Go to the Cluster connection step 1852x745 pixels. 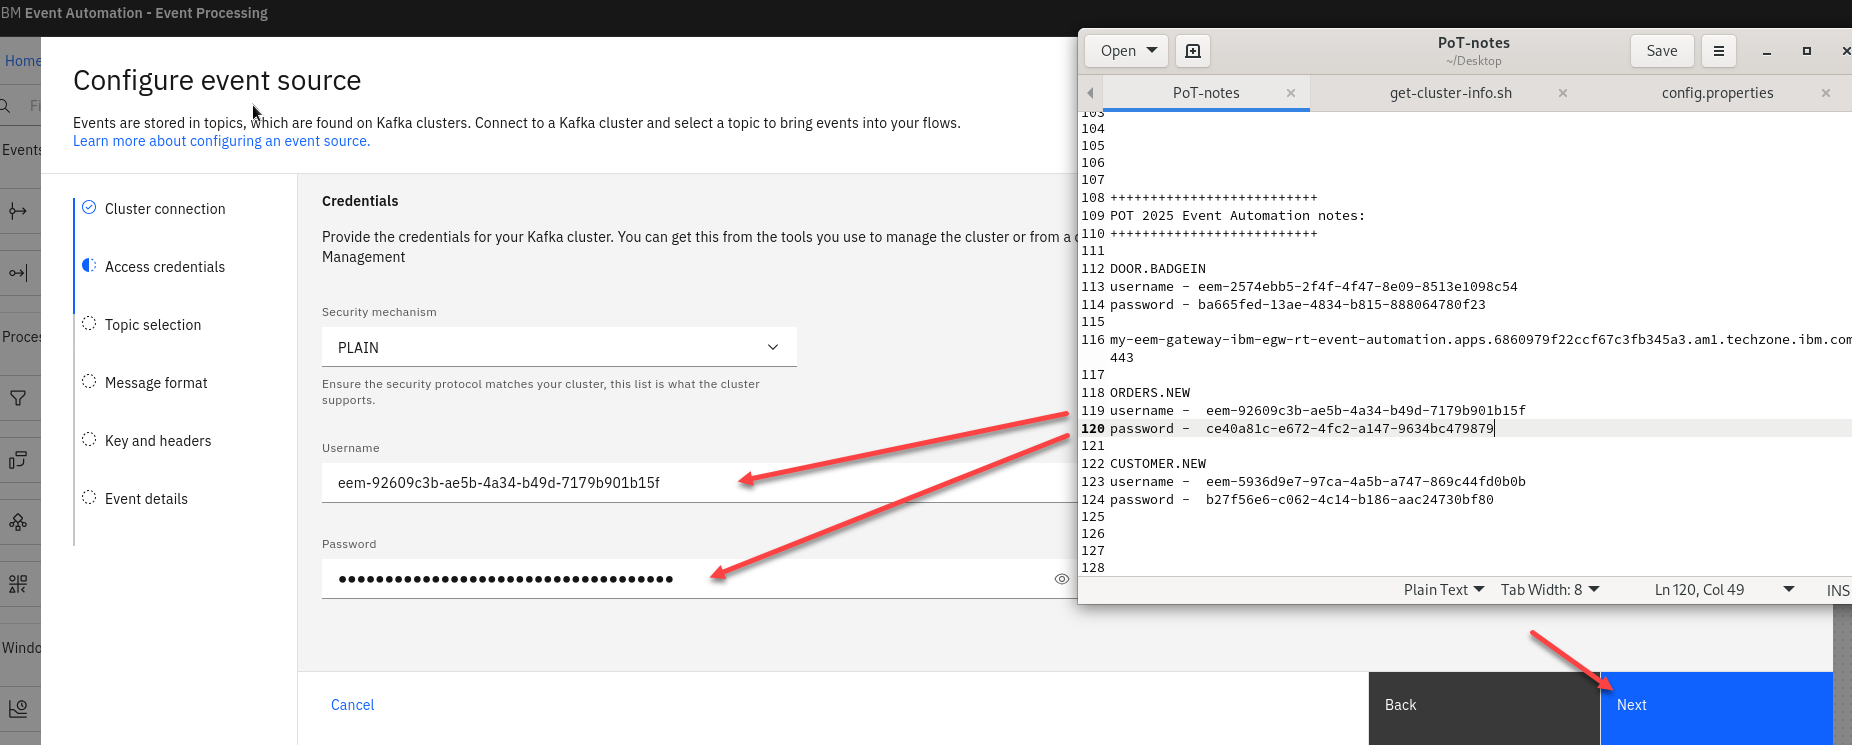pos(165,209)
